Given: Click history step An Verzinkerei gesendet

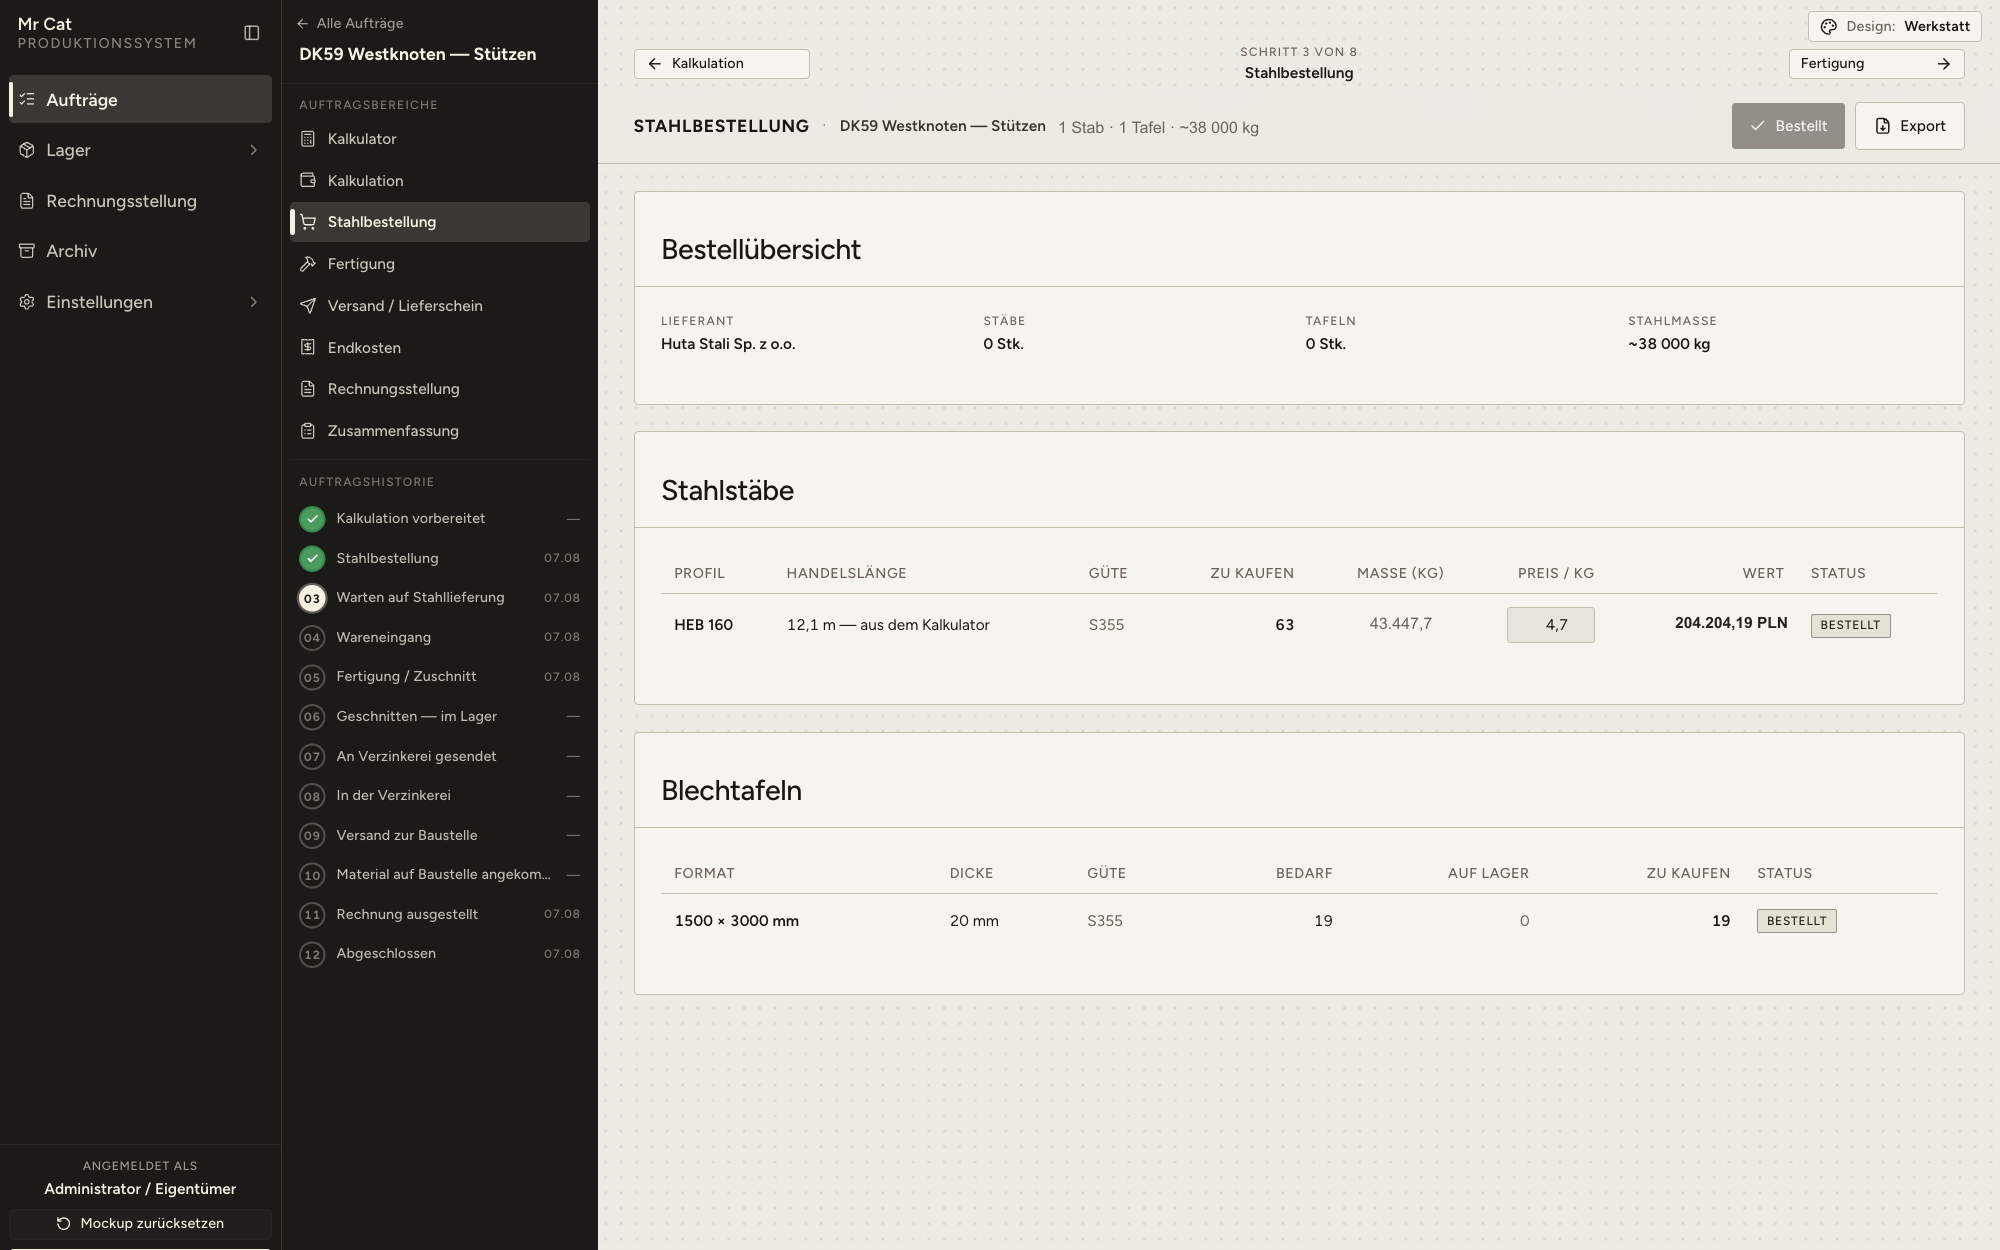Looking at the screenshot, I should [440, 756].
